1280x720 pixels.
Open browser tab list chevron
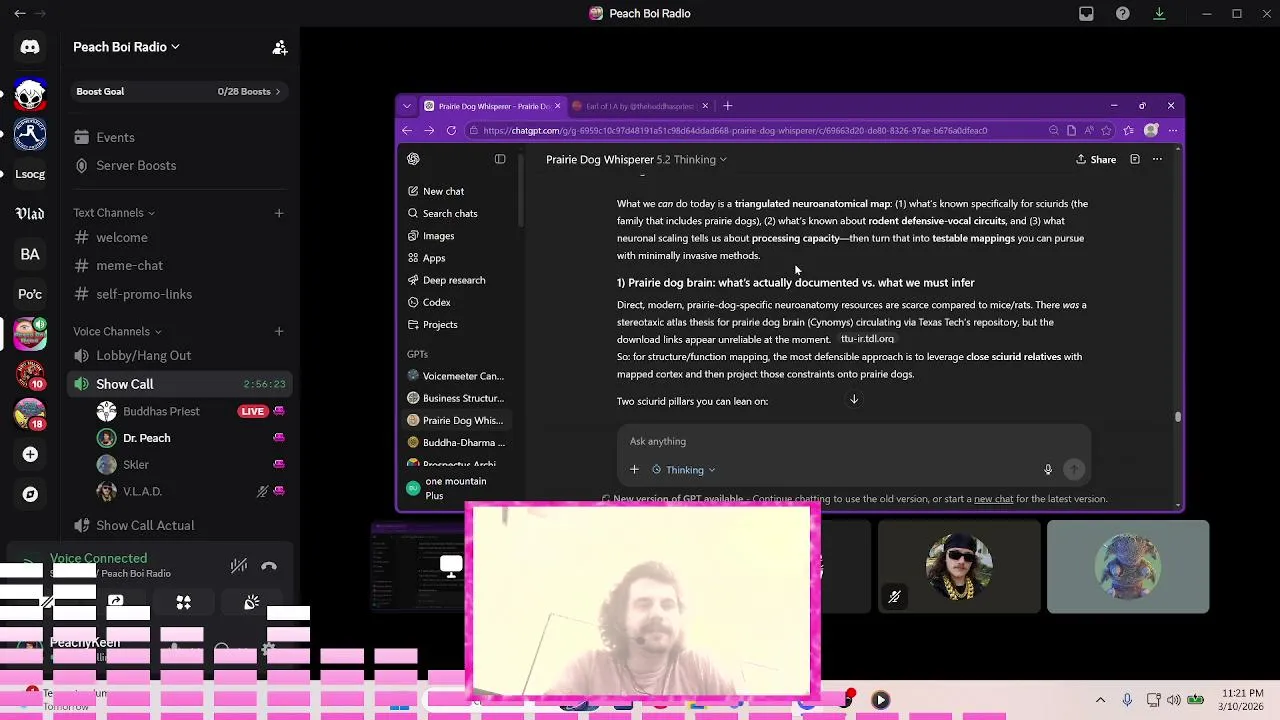(406, 106)
